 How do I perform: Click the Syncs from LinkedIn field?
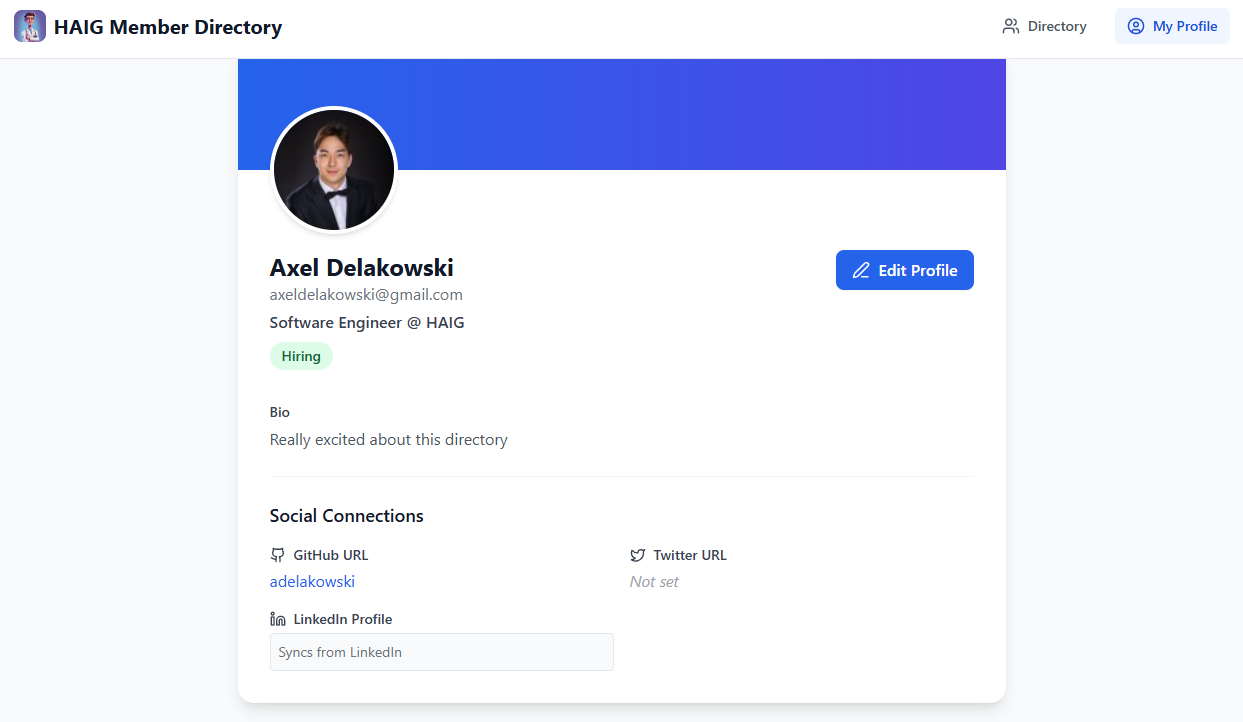(441, 651)
